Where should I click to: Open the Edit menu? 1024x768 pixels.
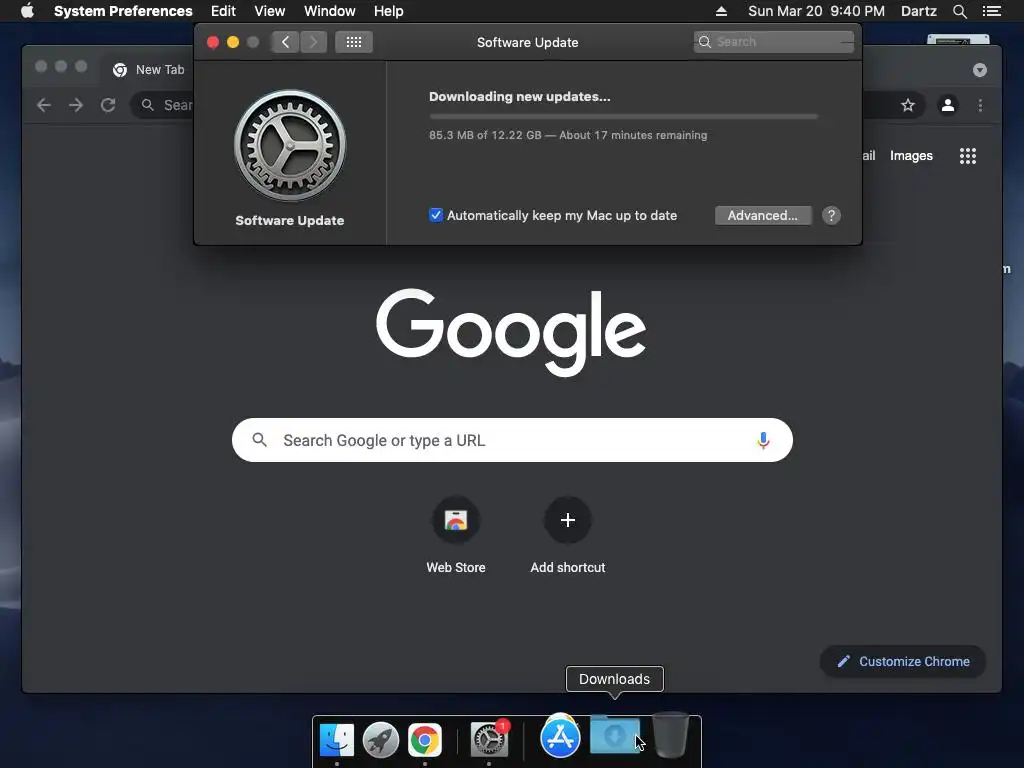pyautogui.click(x=223, y=11)
